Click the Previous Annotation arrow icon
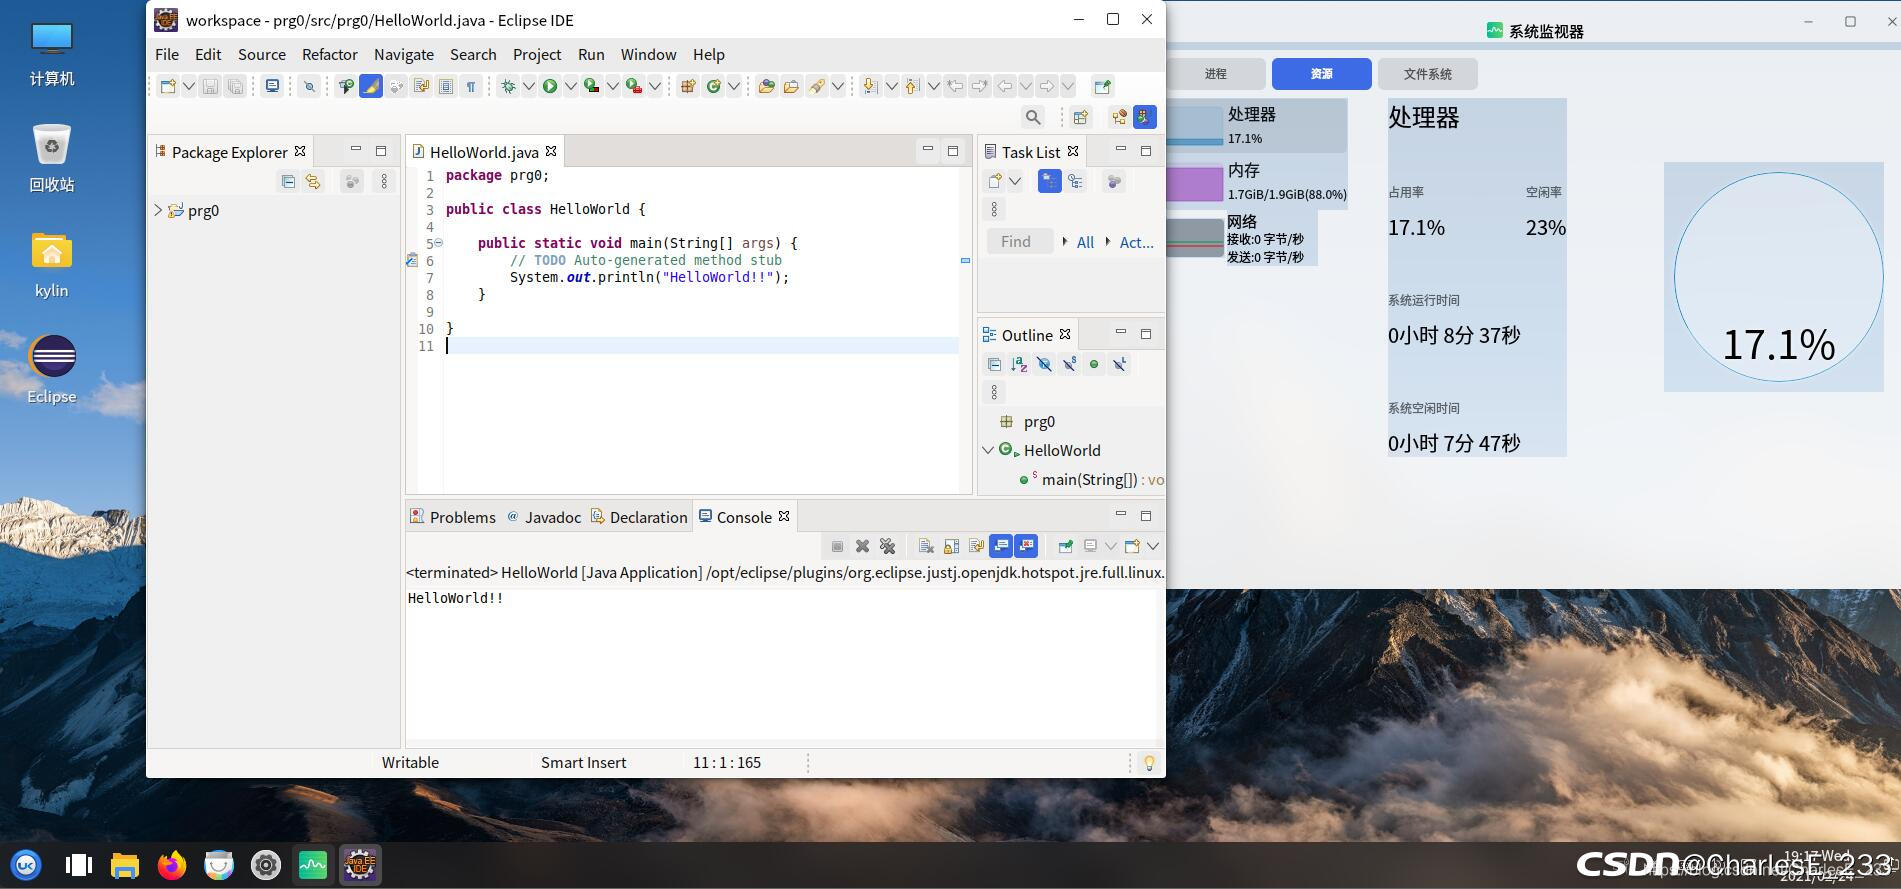The image size is (1901, 889). 912,87
